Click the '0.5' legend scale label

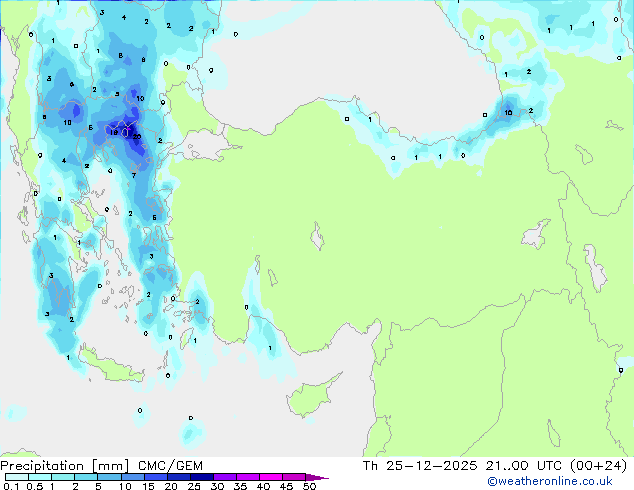35,486
